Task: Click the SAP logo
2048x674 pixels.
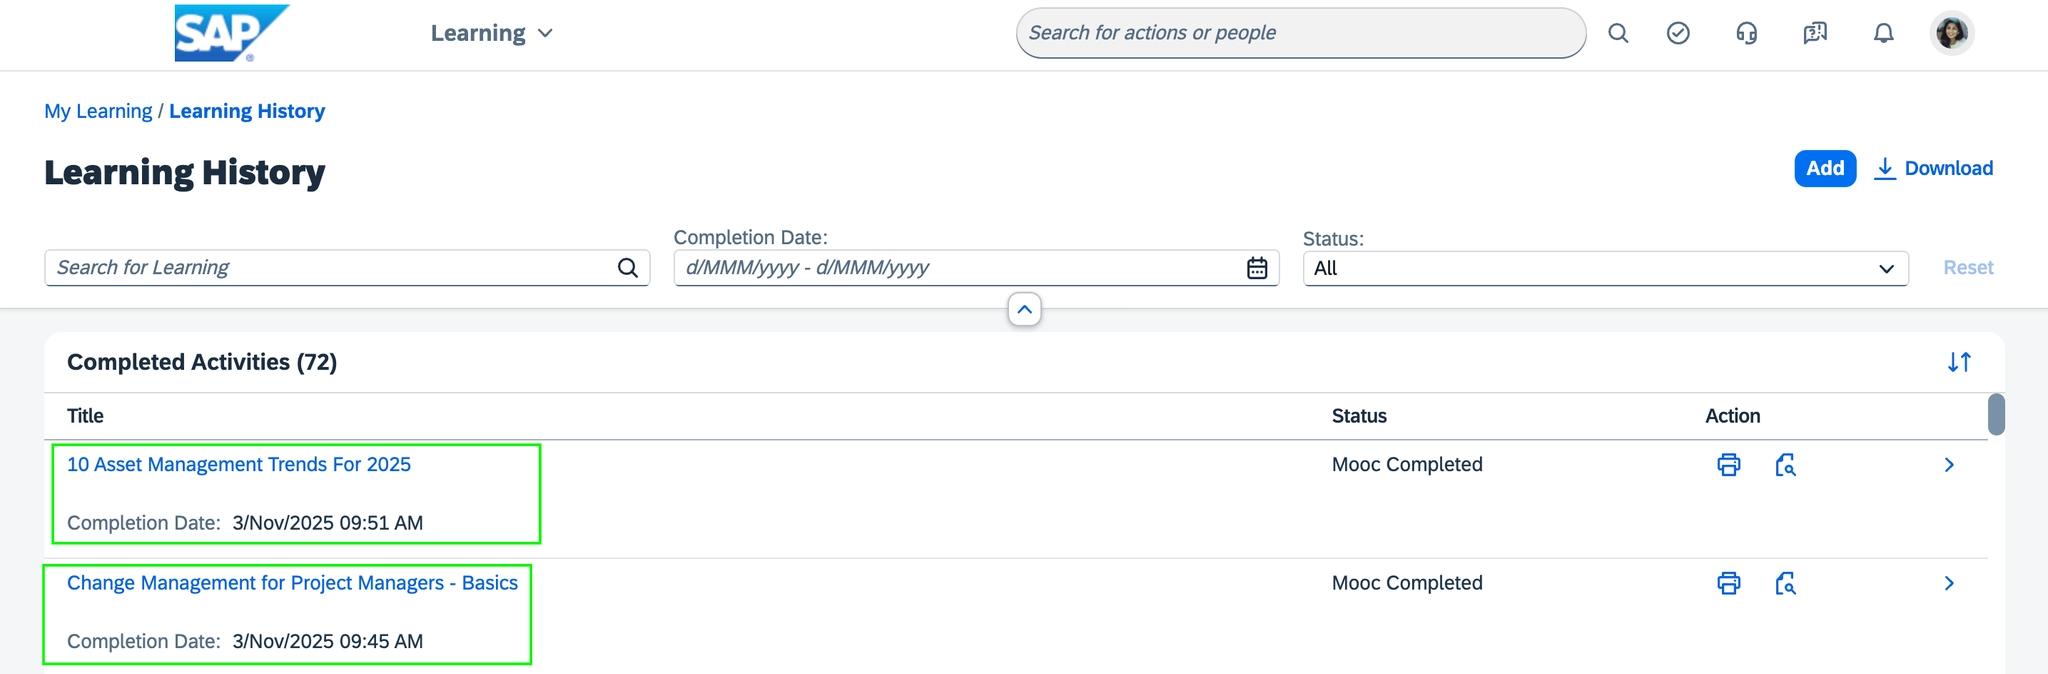Action: point(232,33)
